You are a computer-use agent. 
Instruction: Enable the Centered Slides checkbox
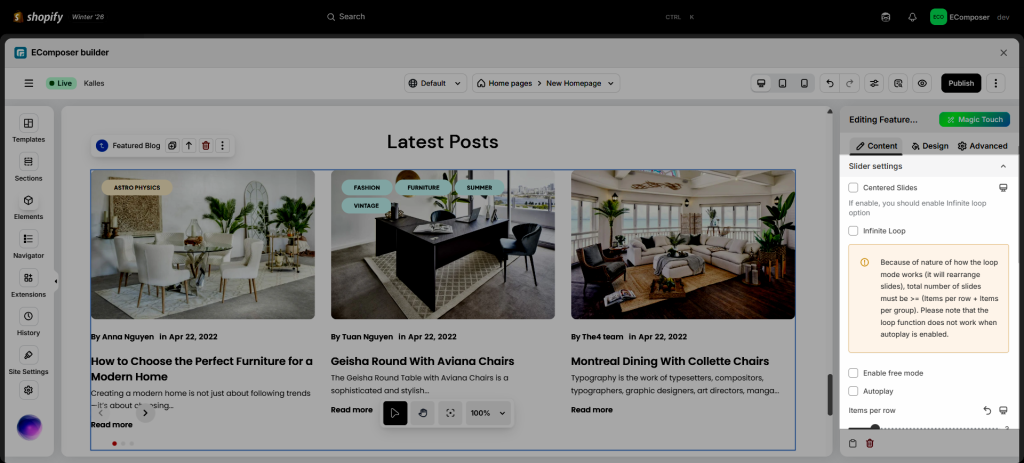point(853,187)
